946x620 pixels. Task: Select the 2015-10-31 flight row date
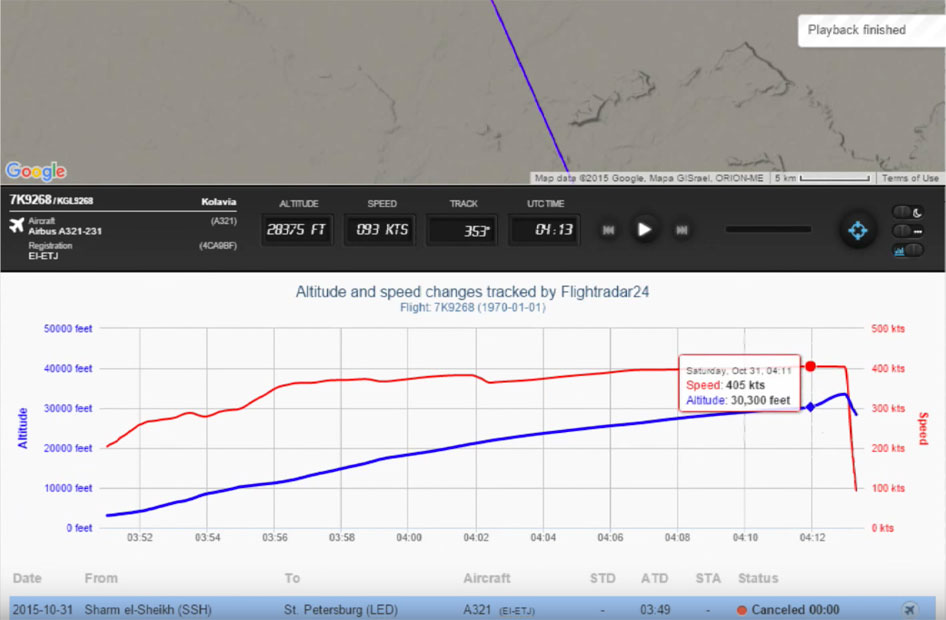click(x=42, y=610)
